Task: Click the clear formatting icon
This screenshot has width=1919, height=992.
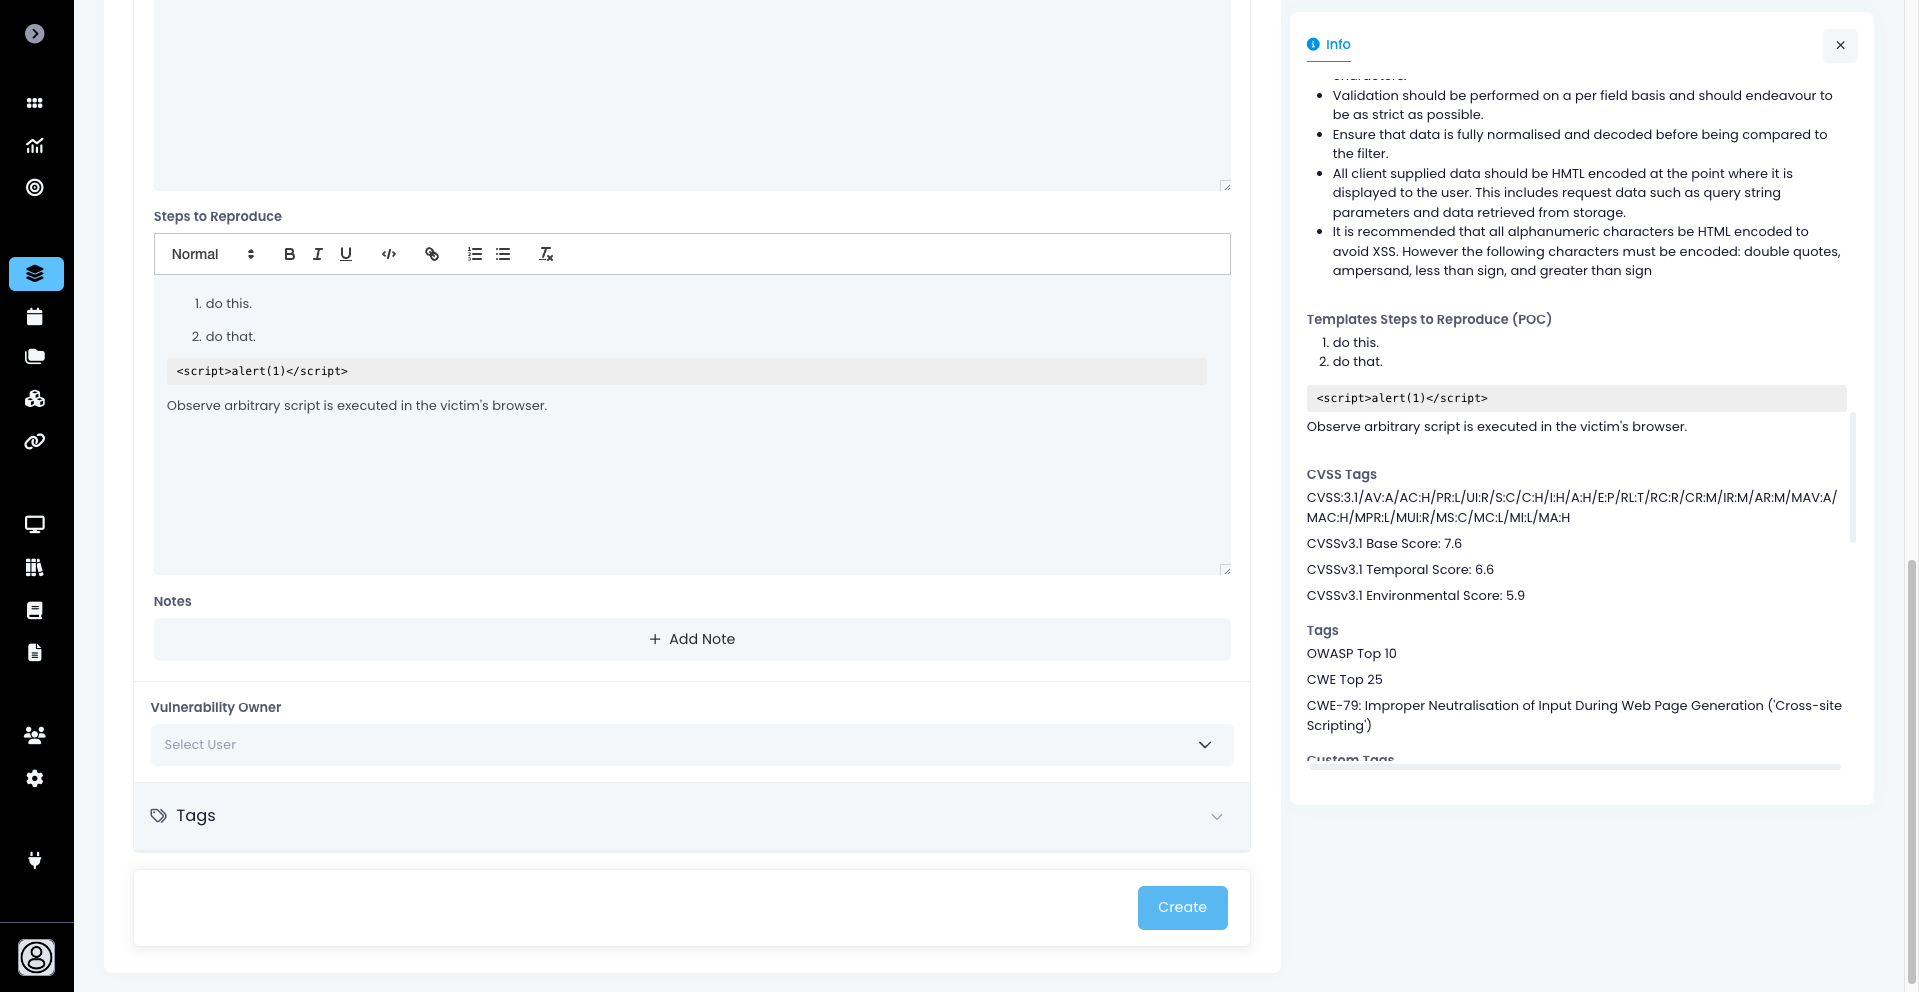Action: (546, 254)
